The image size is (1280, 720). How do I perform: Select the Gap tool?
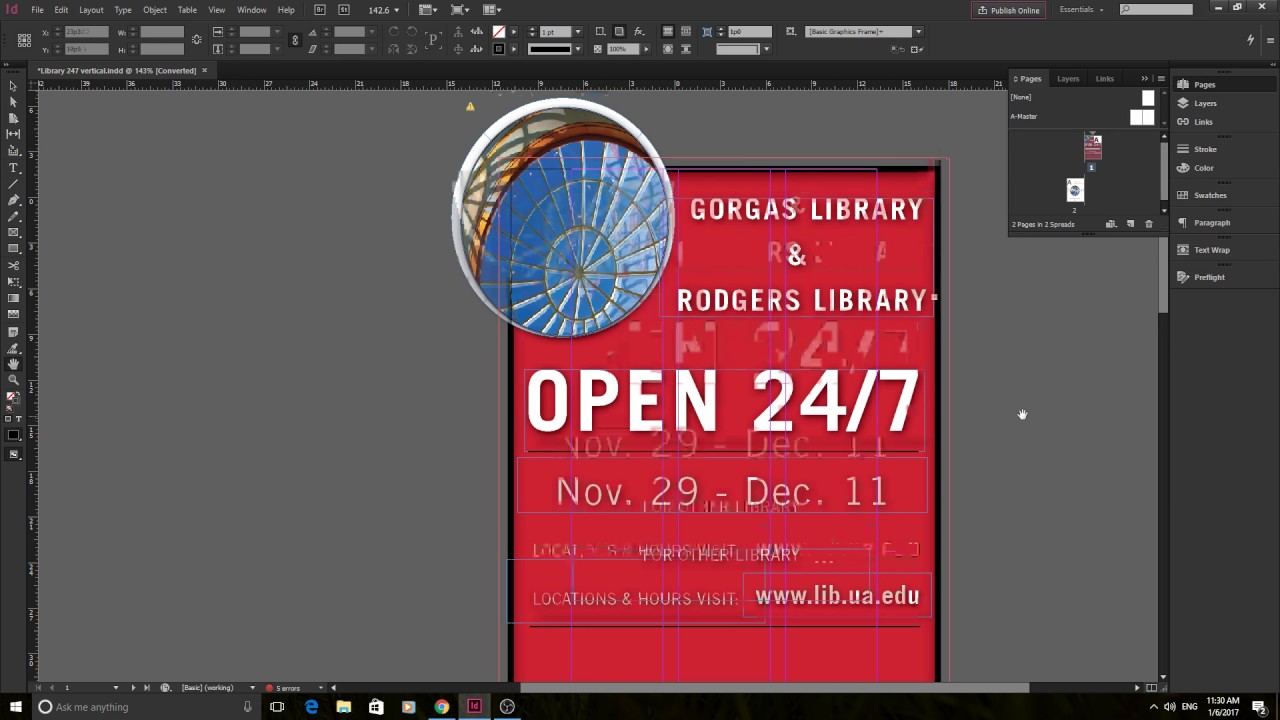click(13, 134)
